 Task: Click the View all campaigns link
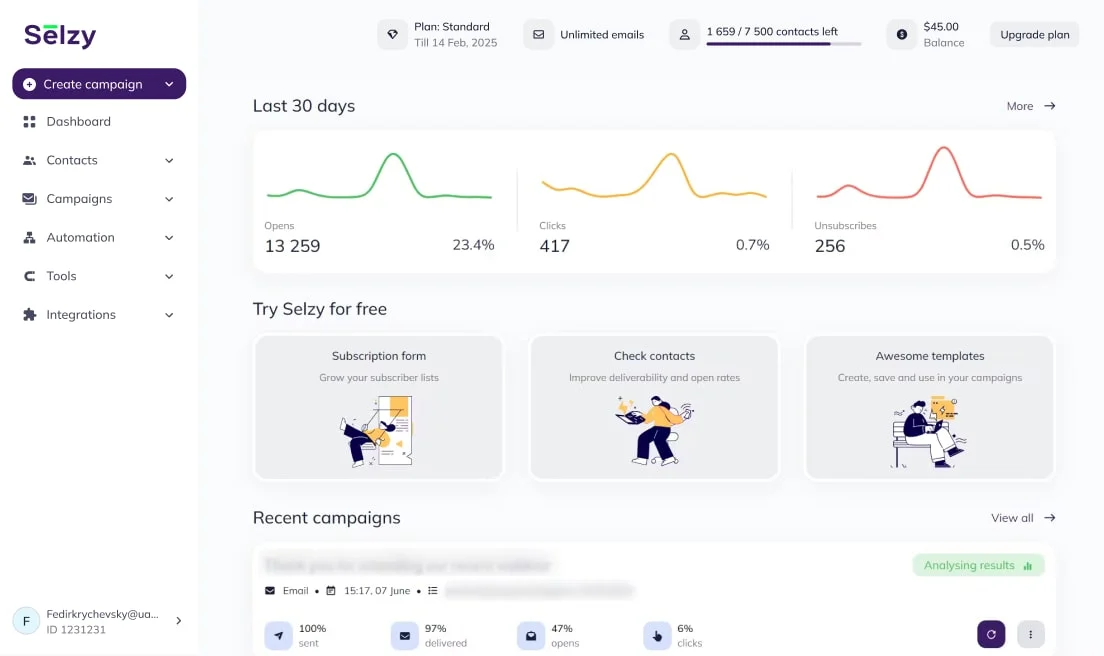pos(1022,518)
